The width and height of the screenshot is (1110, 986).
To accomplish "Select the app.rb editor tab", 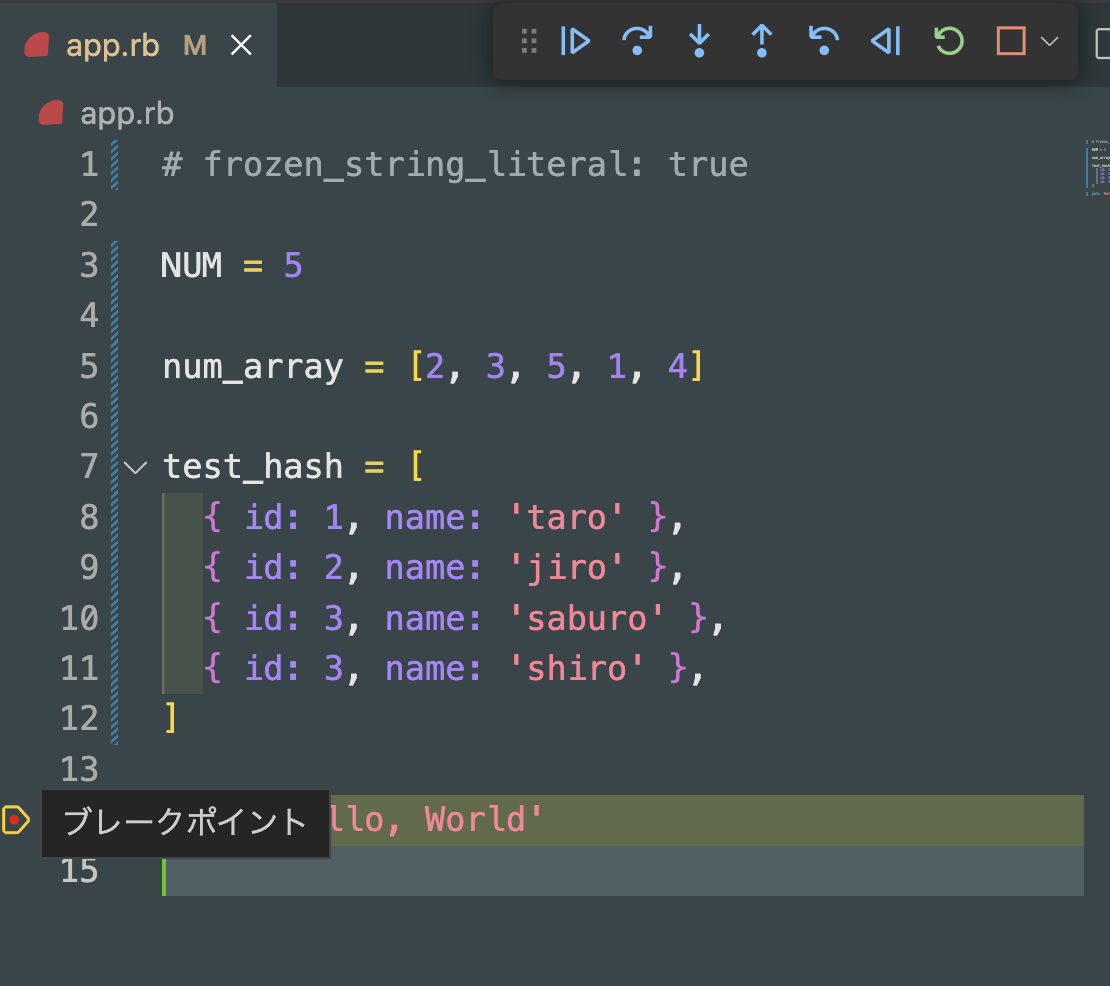I will pyautogui.click(x=113, y=45).
